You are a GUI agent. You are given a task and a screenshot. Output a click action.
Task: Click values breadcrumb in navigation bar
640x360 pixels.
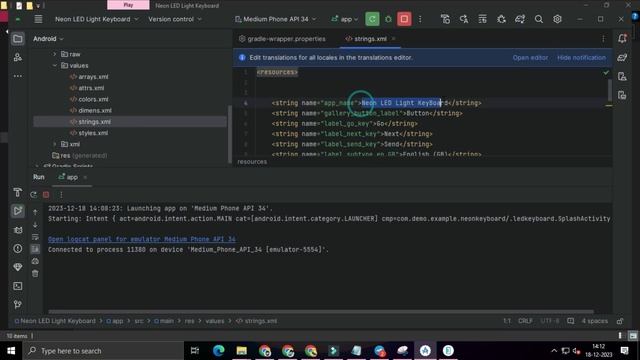pos(215,321)
